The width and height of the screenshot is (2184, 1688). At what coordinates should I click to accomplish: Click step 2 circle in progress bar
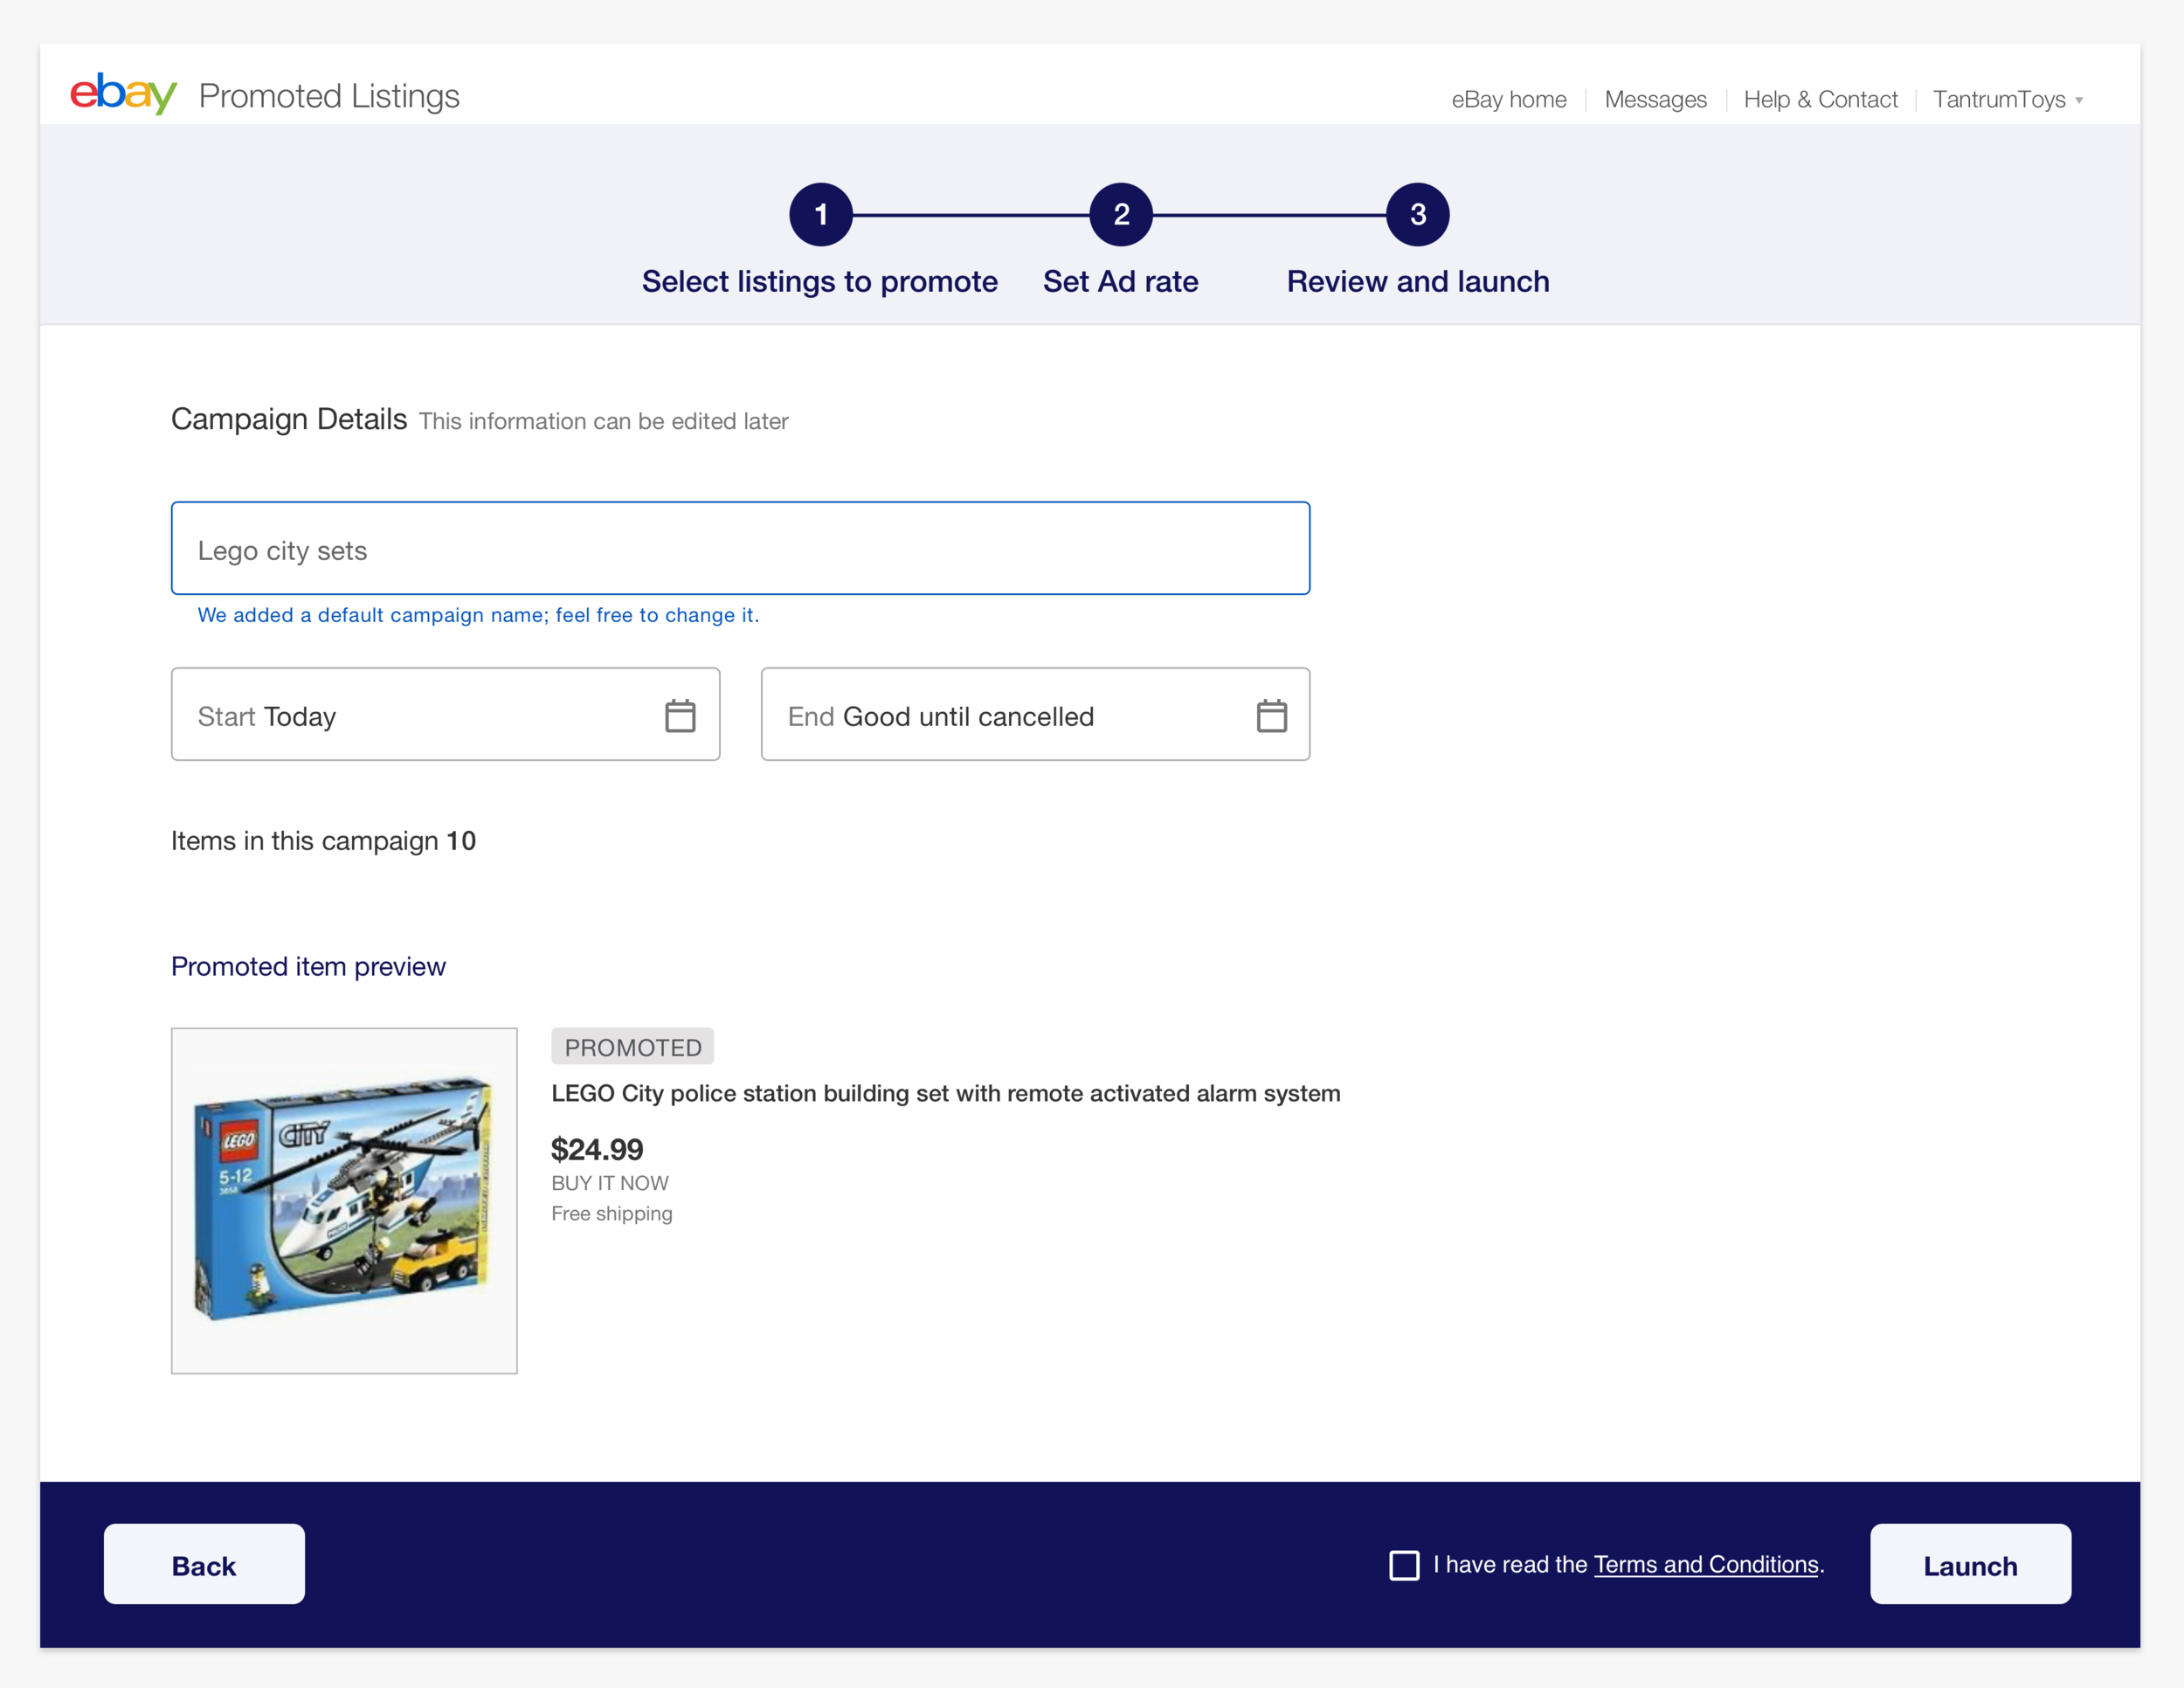point(1120,214)
